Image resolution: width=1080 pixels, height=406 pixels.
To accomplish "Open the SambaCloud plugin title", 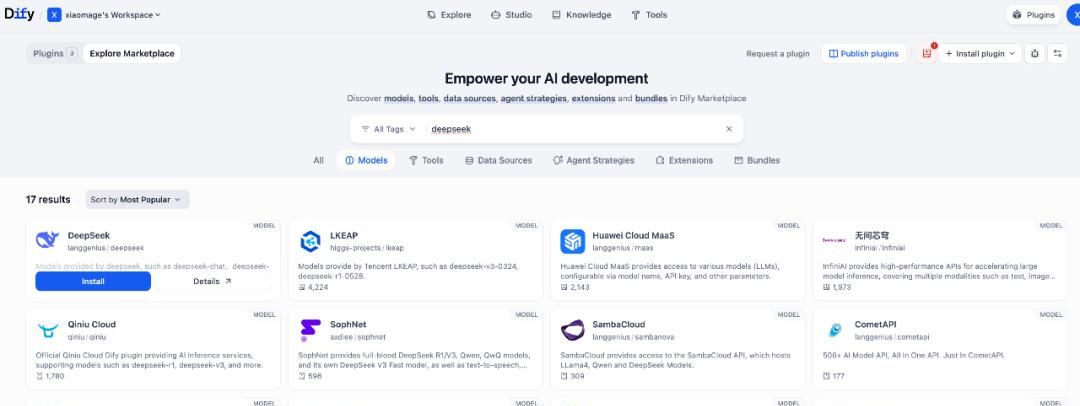I will point(618,324).
